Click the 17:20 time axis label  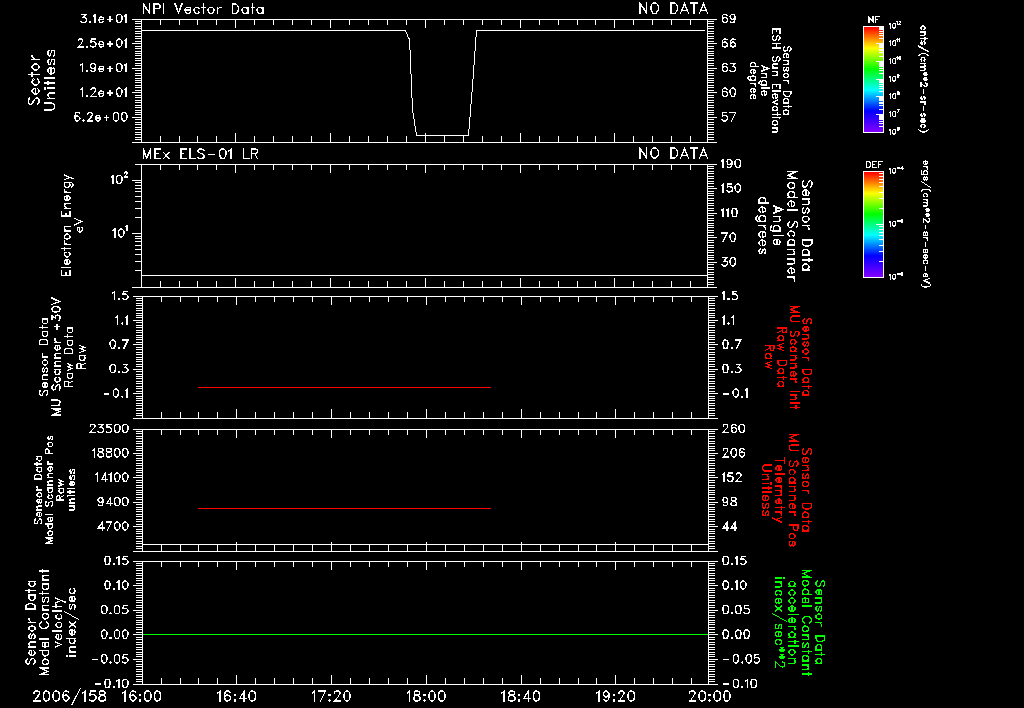331,696
